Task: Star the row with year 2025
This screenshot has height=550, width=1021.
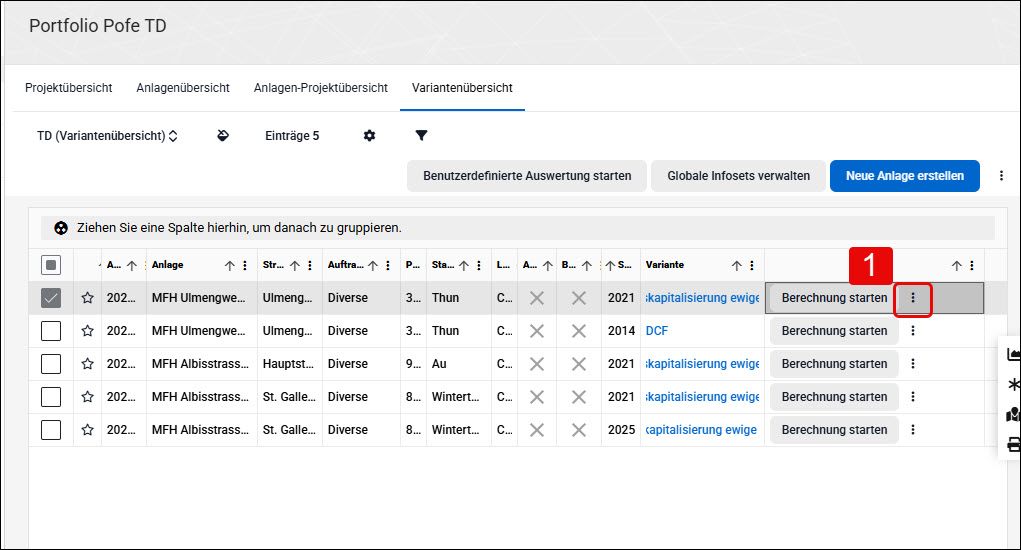Action: (87, 430)
